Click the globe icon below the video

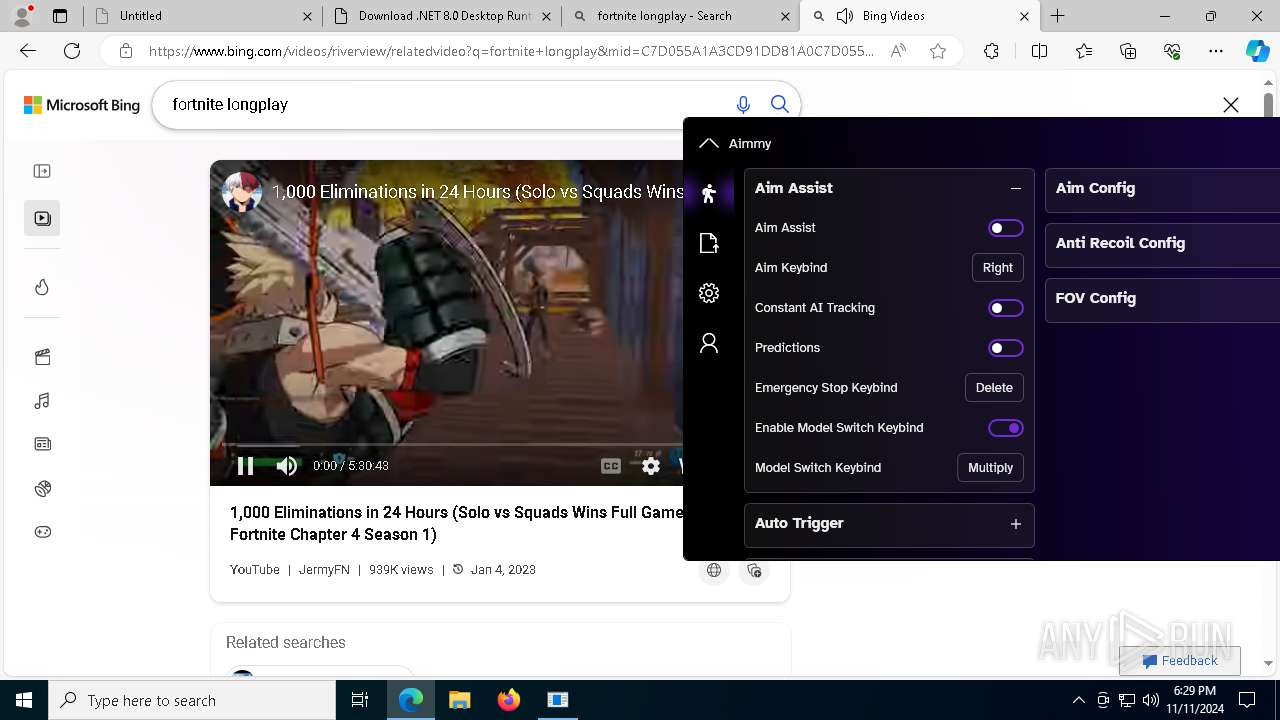(714, 570)
